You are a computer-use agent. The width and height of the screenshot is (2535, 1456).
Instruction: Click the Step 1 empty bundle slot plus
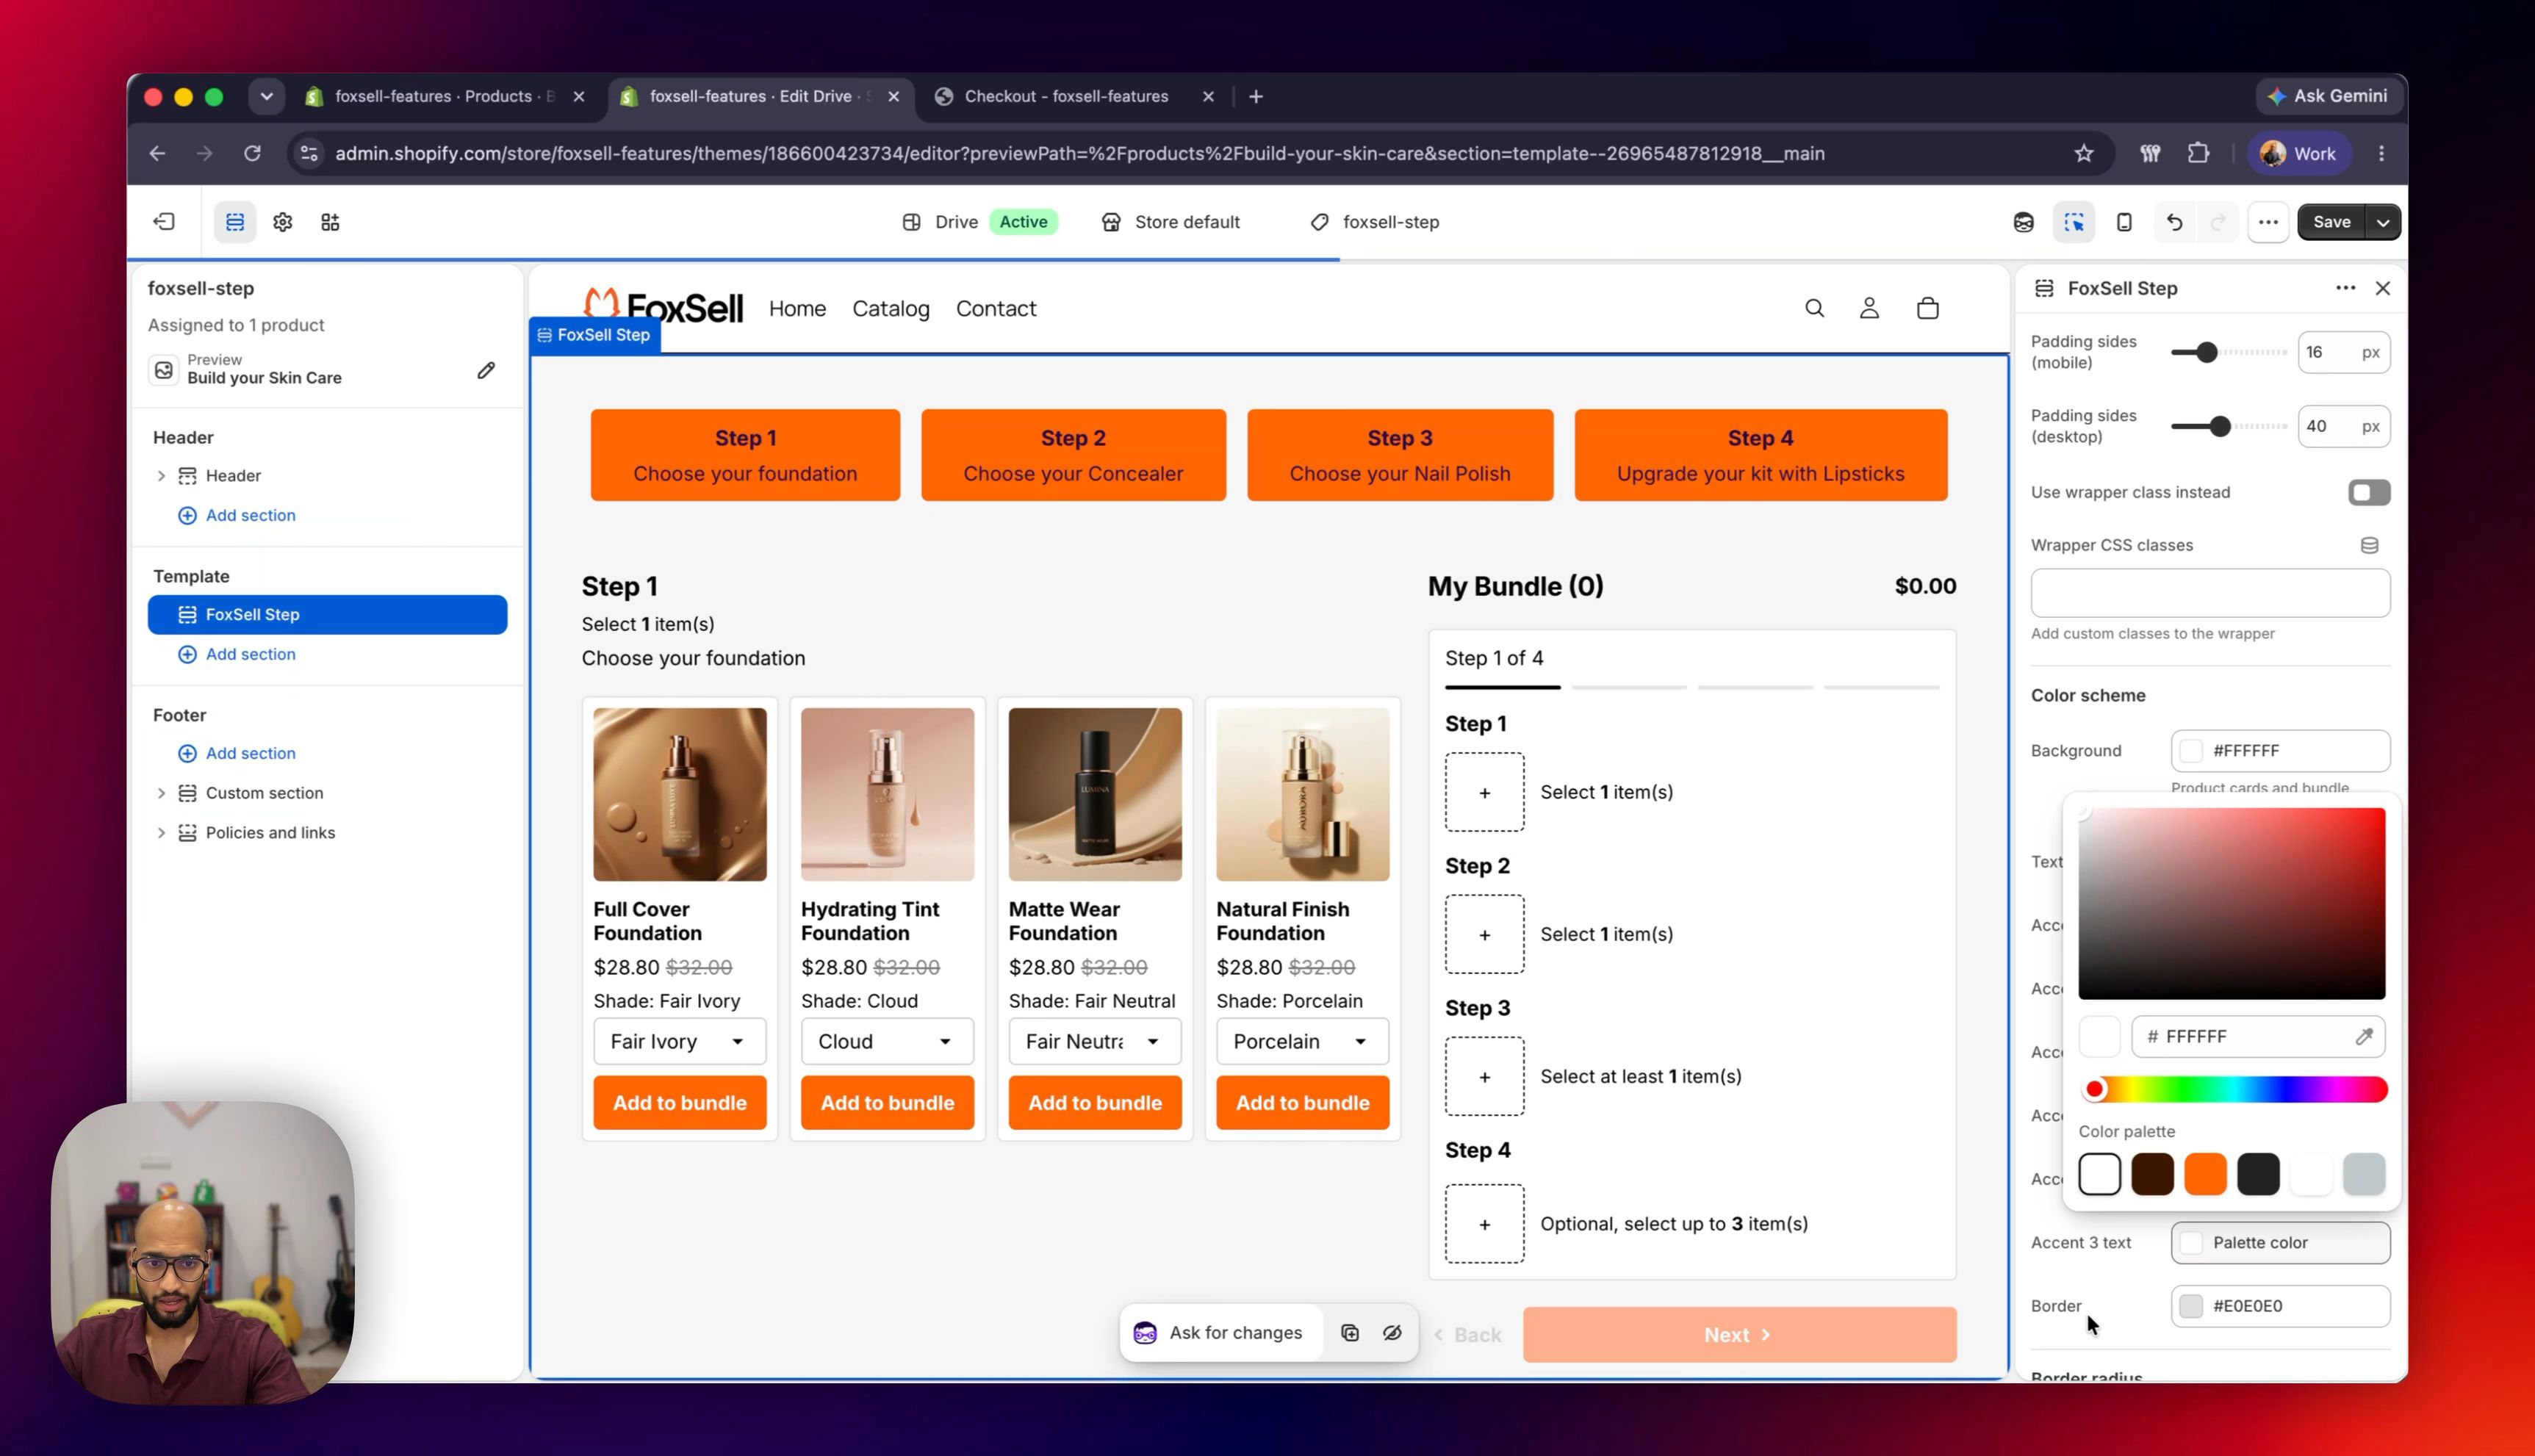pyautogui.click(x=1484, y=792)
